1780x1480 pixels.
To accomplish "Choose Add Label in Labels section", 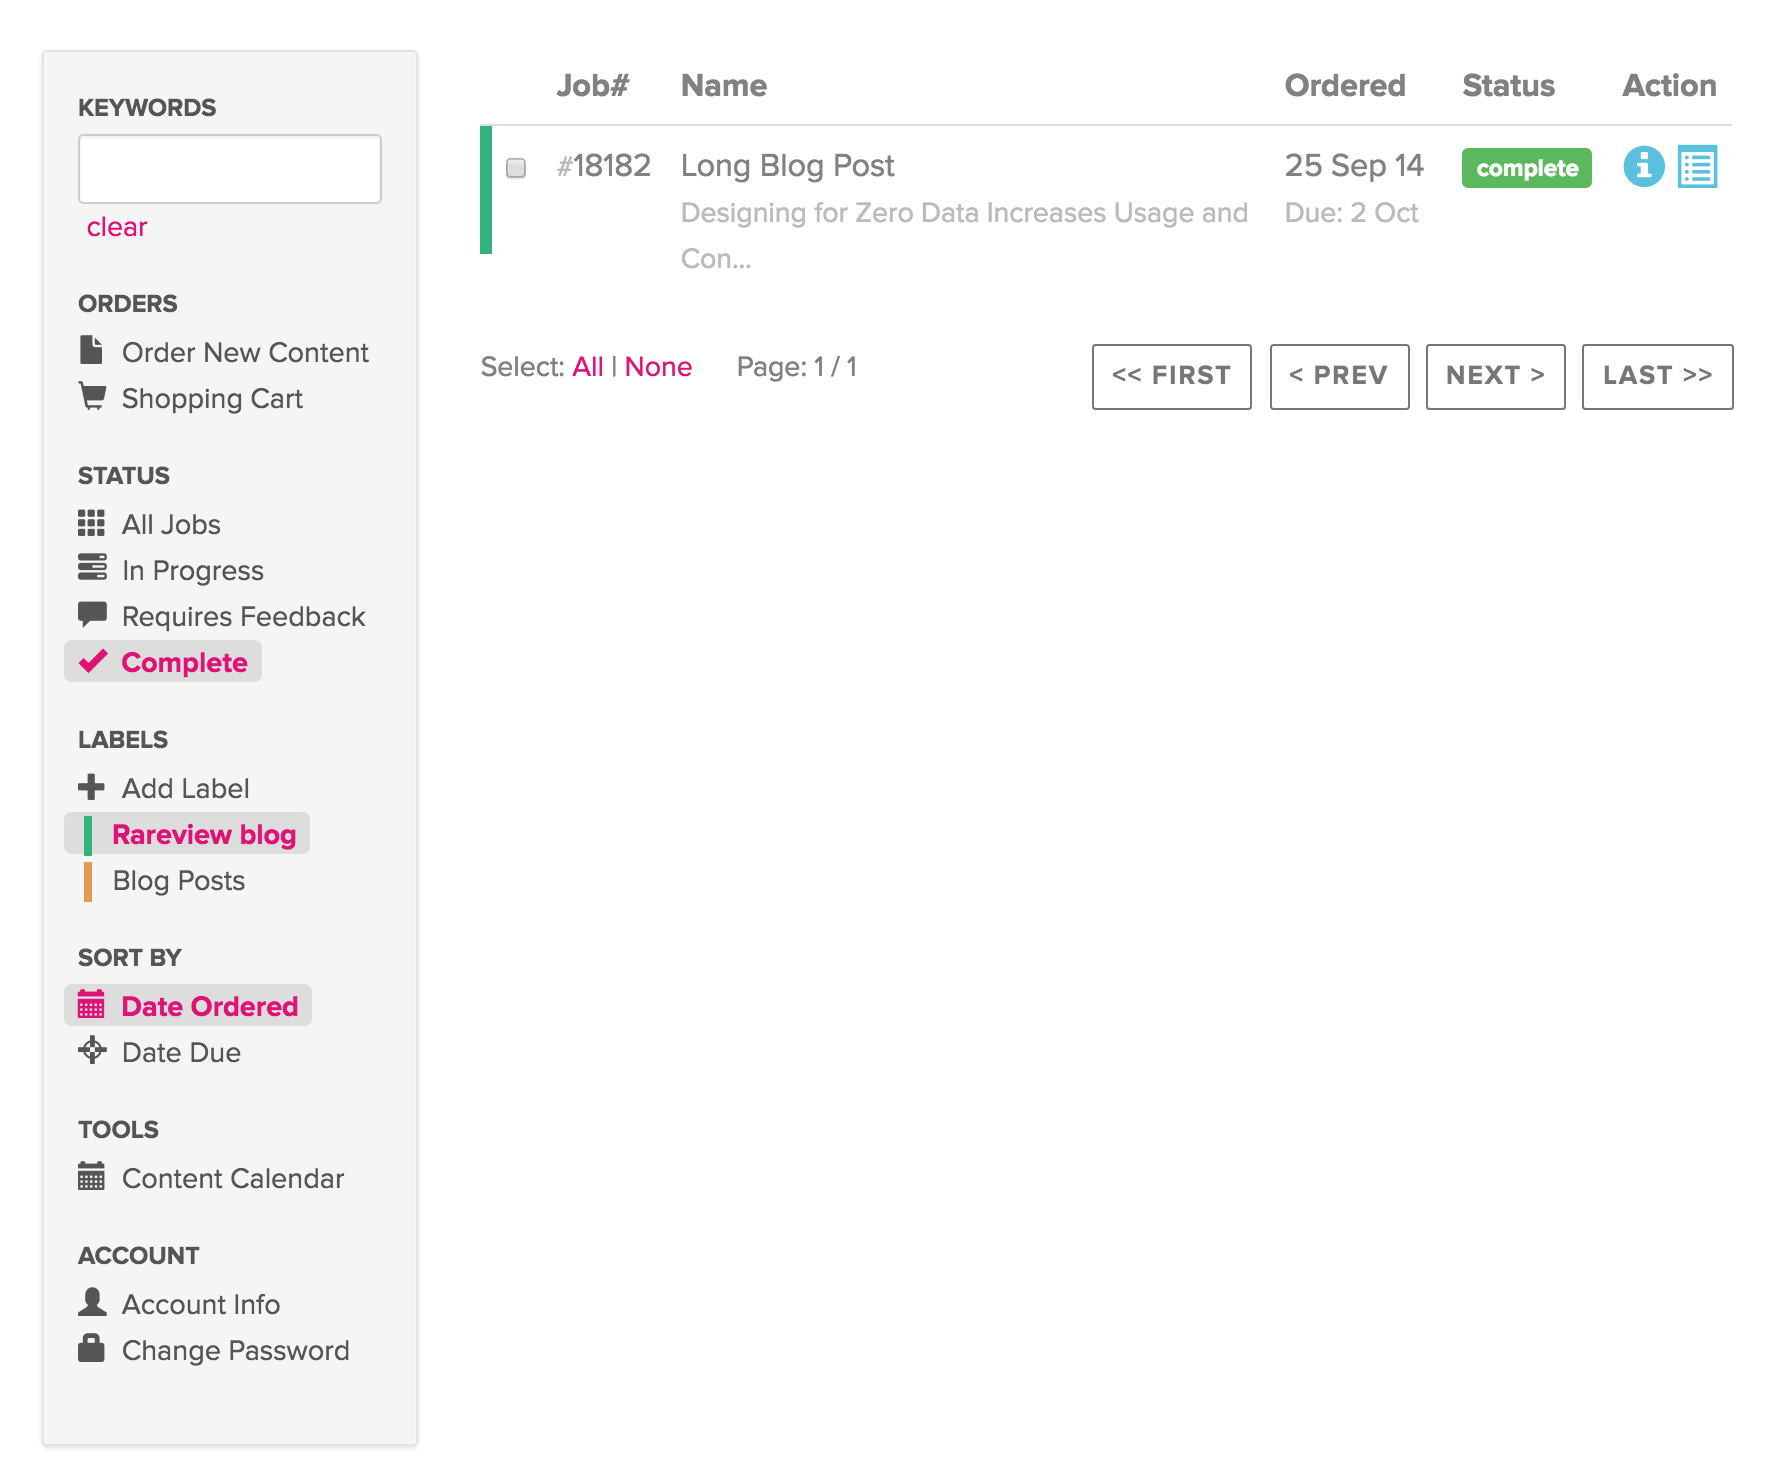I will pos(186,788).
